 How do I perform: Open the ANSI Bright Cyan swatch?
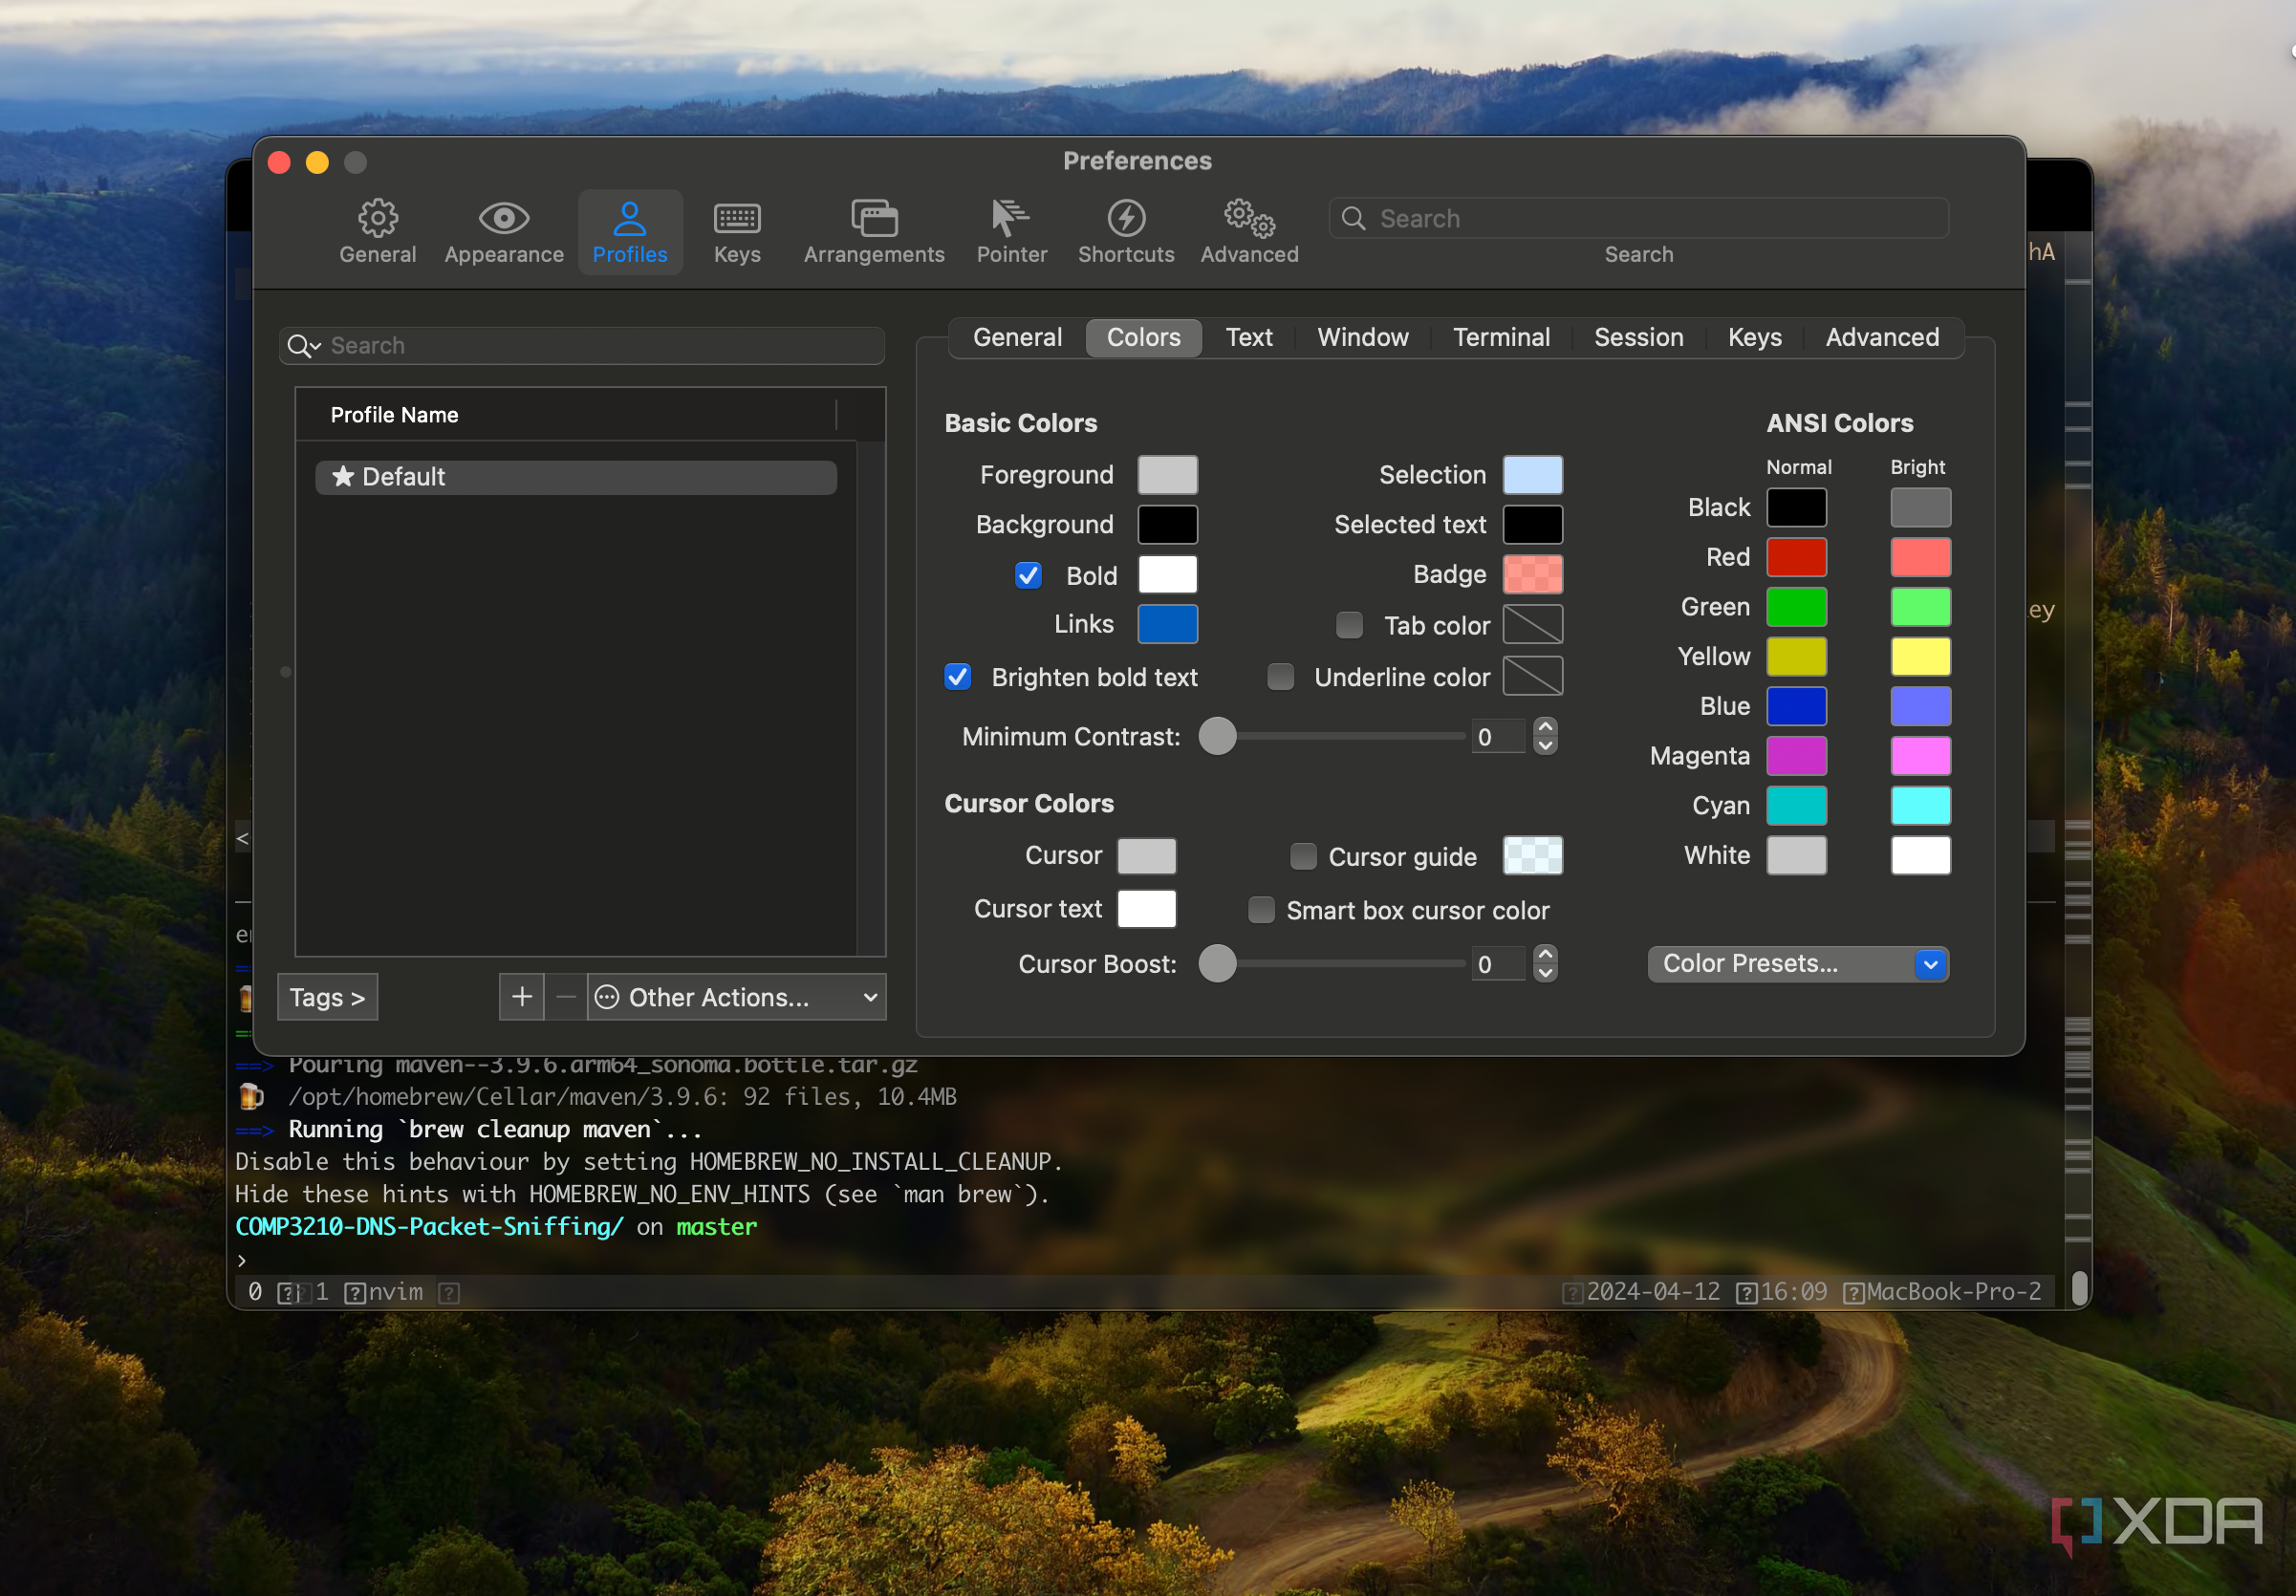(x=1920, y=806)
